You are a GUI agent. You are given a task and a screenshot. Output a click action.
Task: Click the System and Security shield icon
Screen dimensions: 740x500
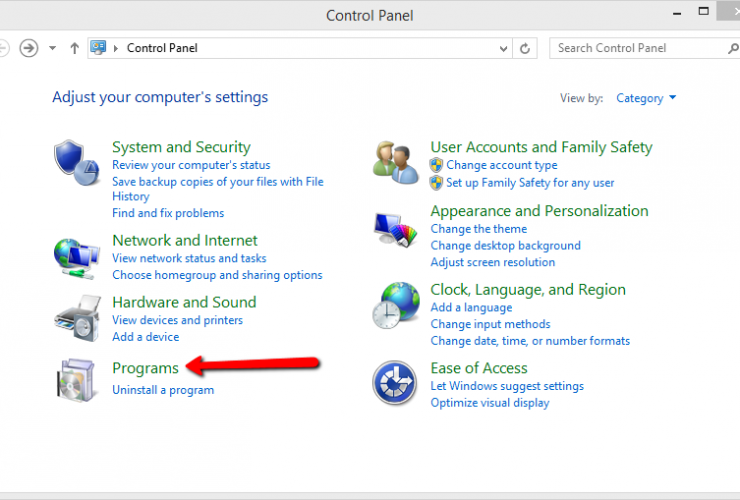point(76,161)
